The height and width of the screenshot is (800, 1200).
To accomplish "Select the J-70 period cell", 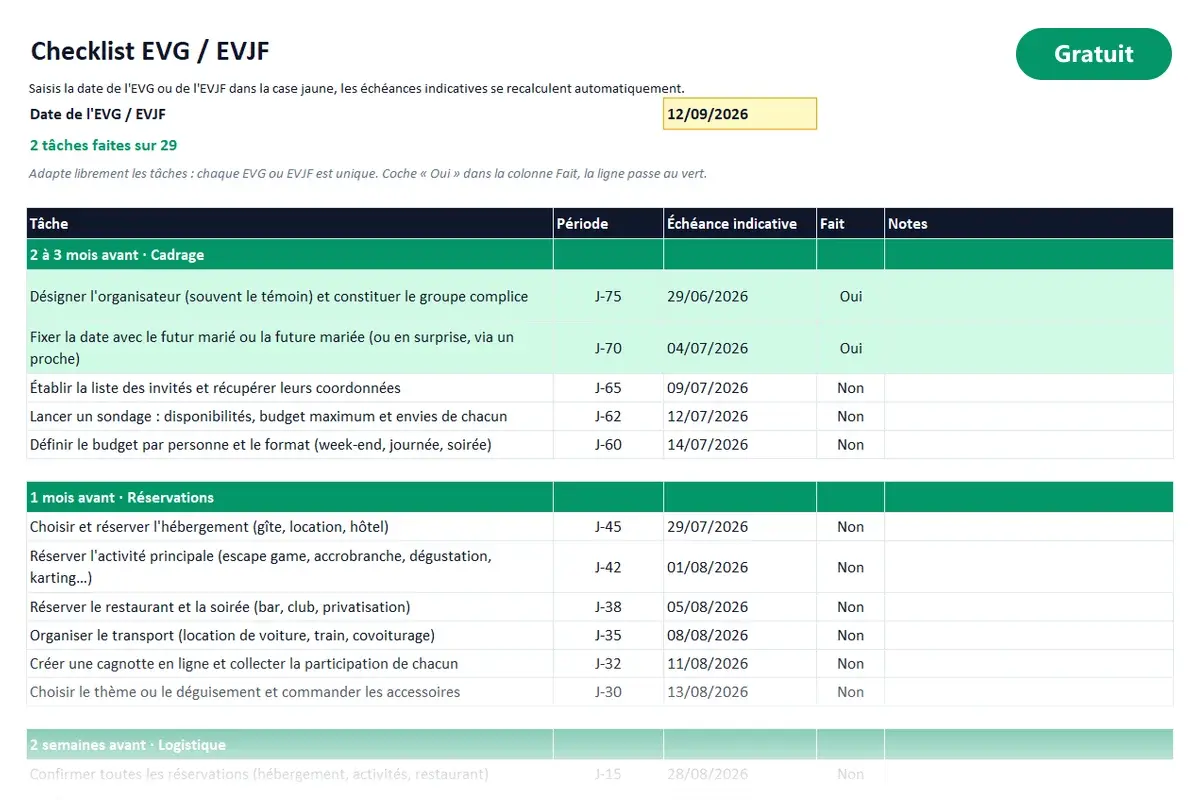I will [x=608, y=348].
